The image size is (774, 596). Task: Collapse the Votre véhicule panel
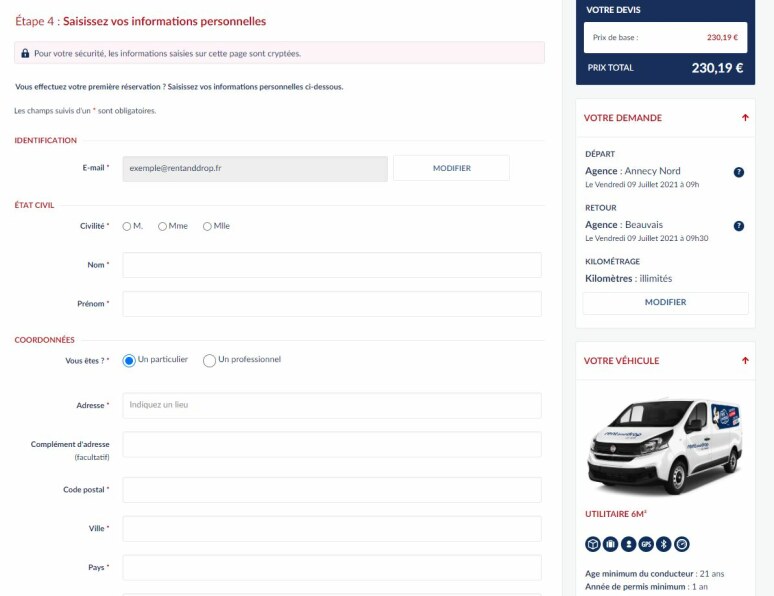[745, 360]
